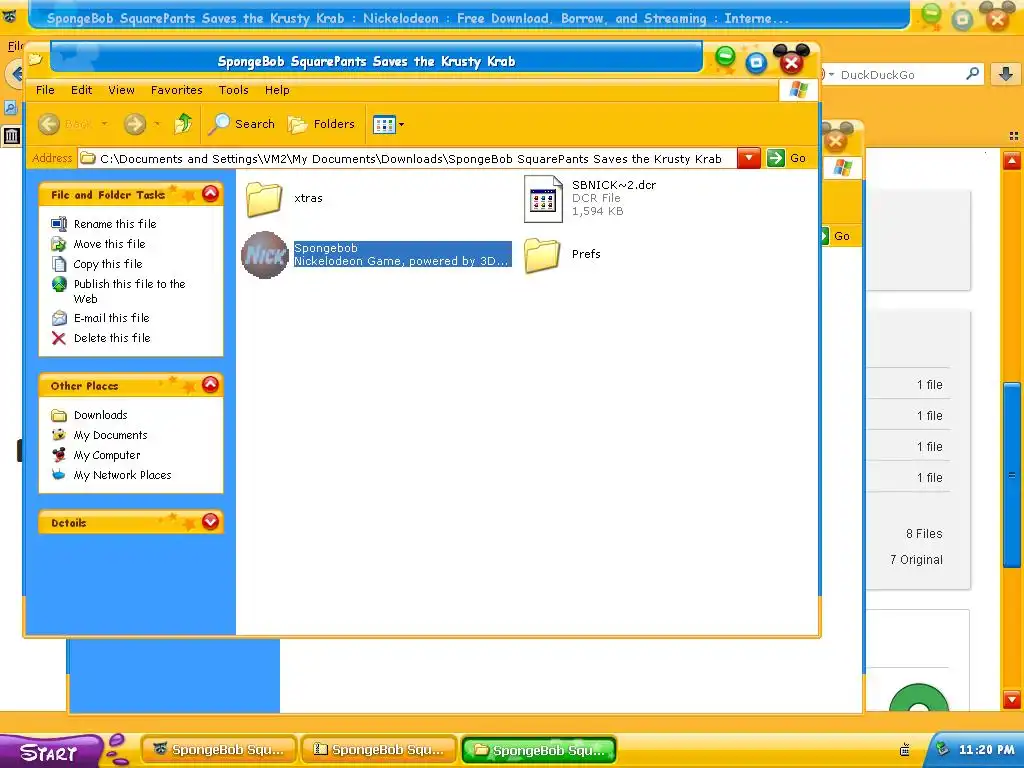Click the system tray clock
This screenshot has width=1024, height=768.
[986, 750]
